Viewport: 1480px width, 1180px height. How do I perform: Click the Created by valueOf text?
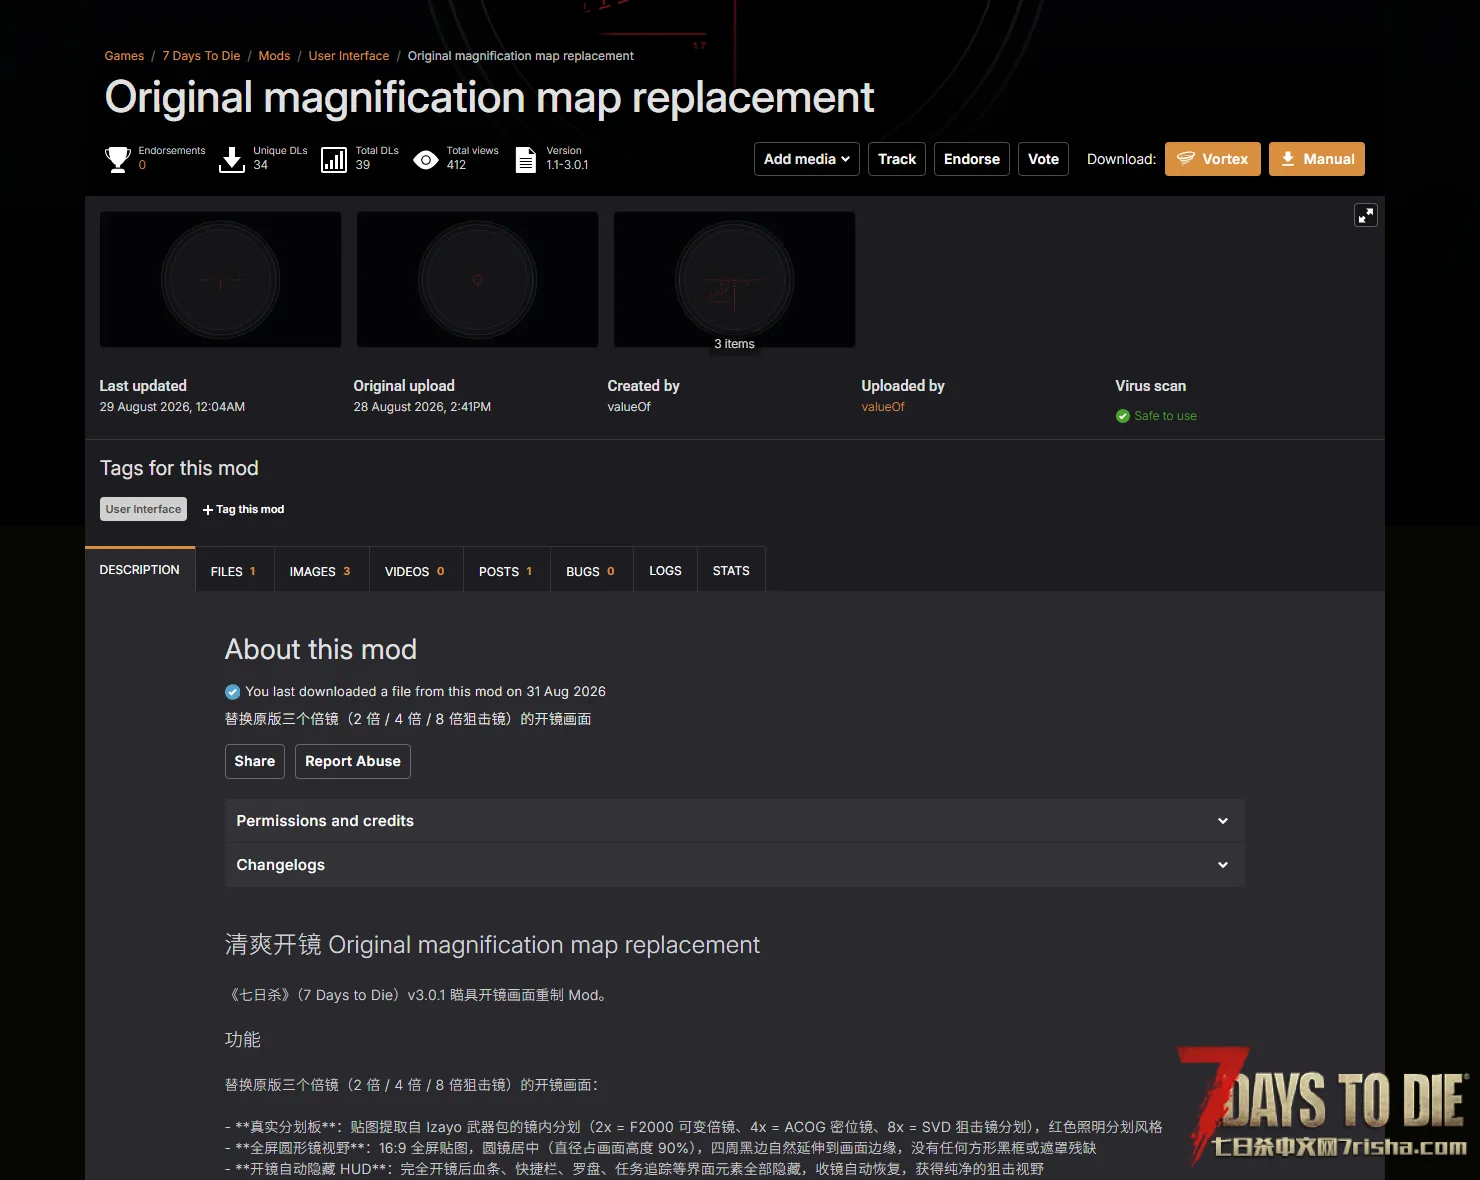click(629, 407)
